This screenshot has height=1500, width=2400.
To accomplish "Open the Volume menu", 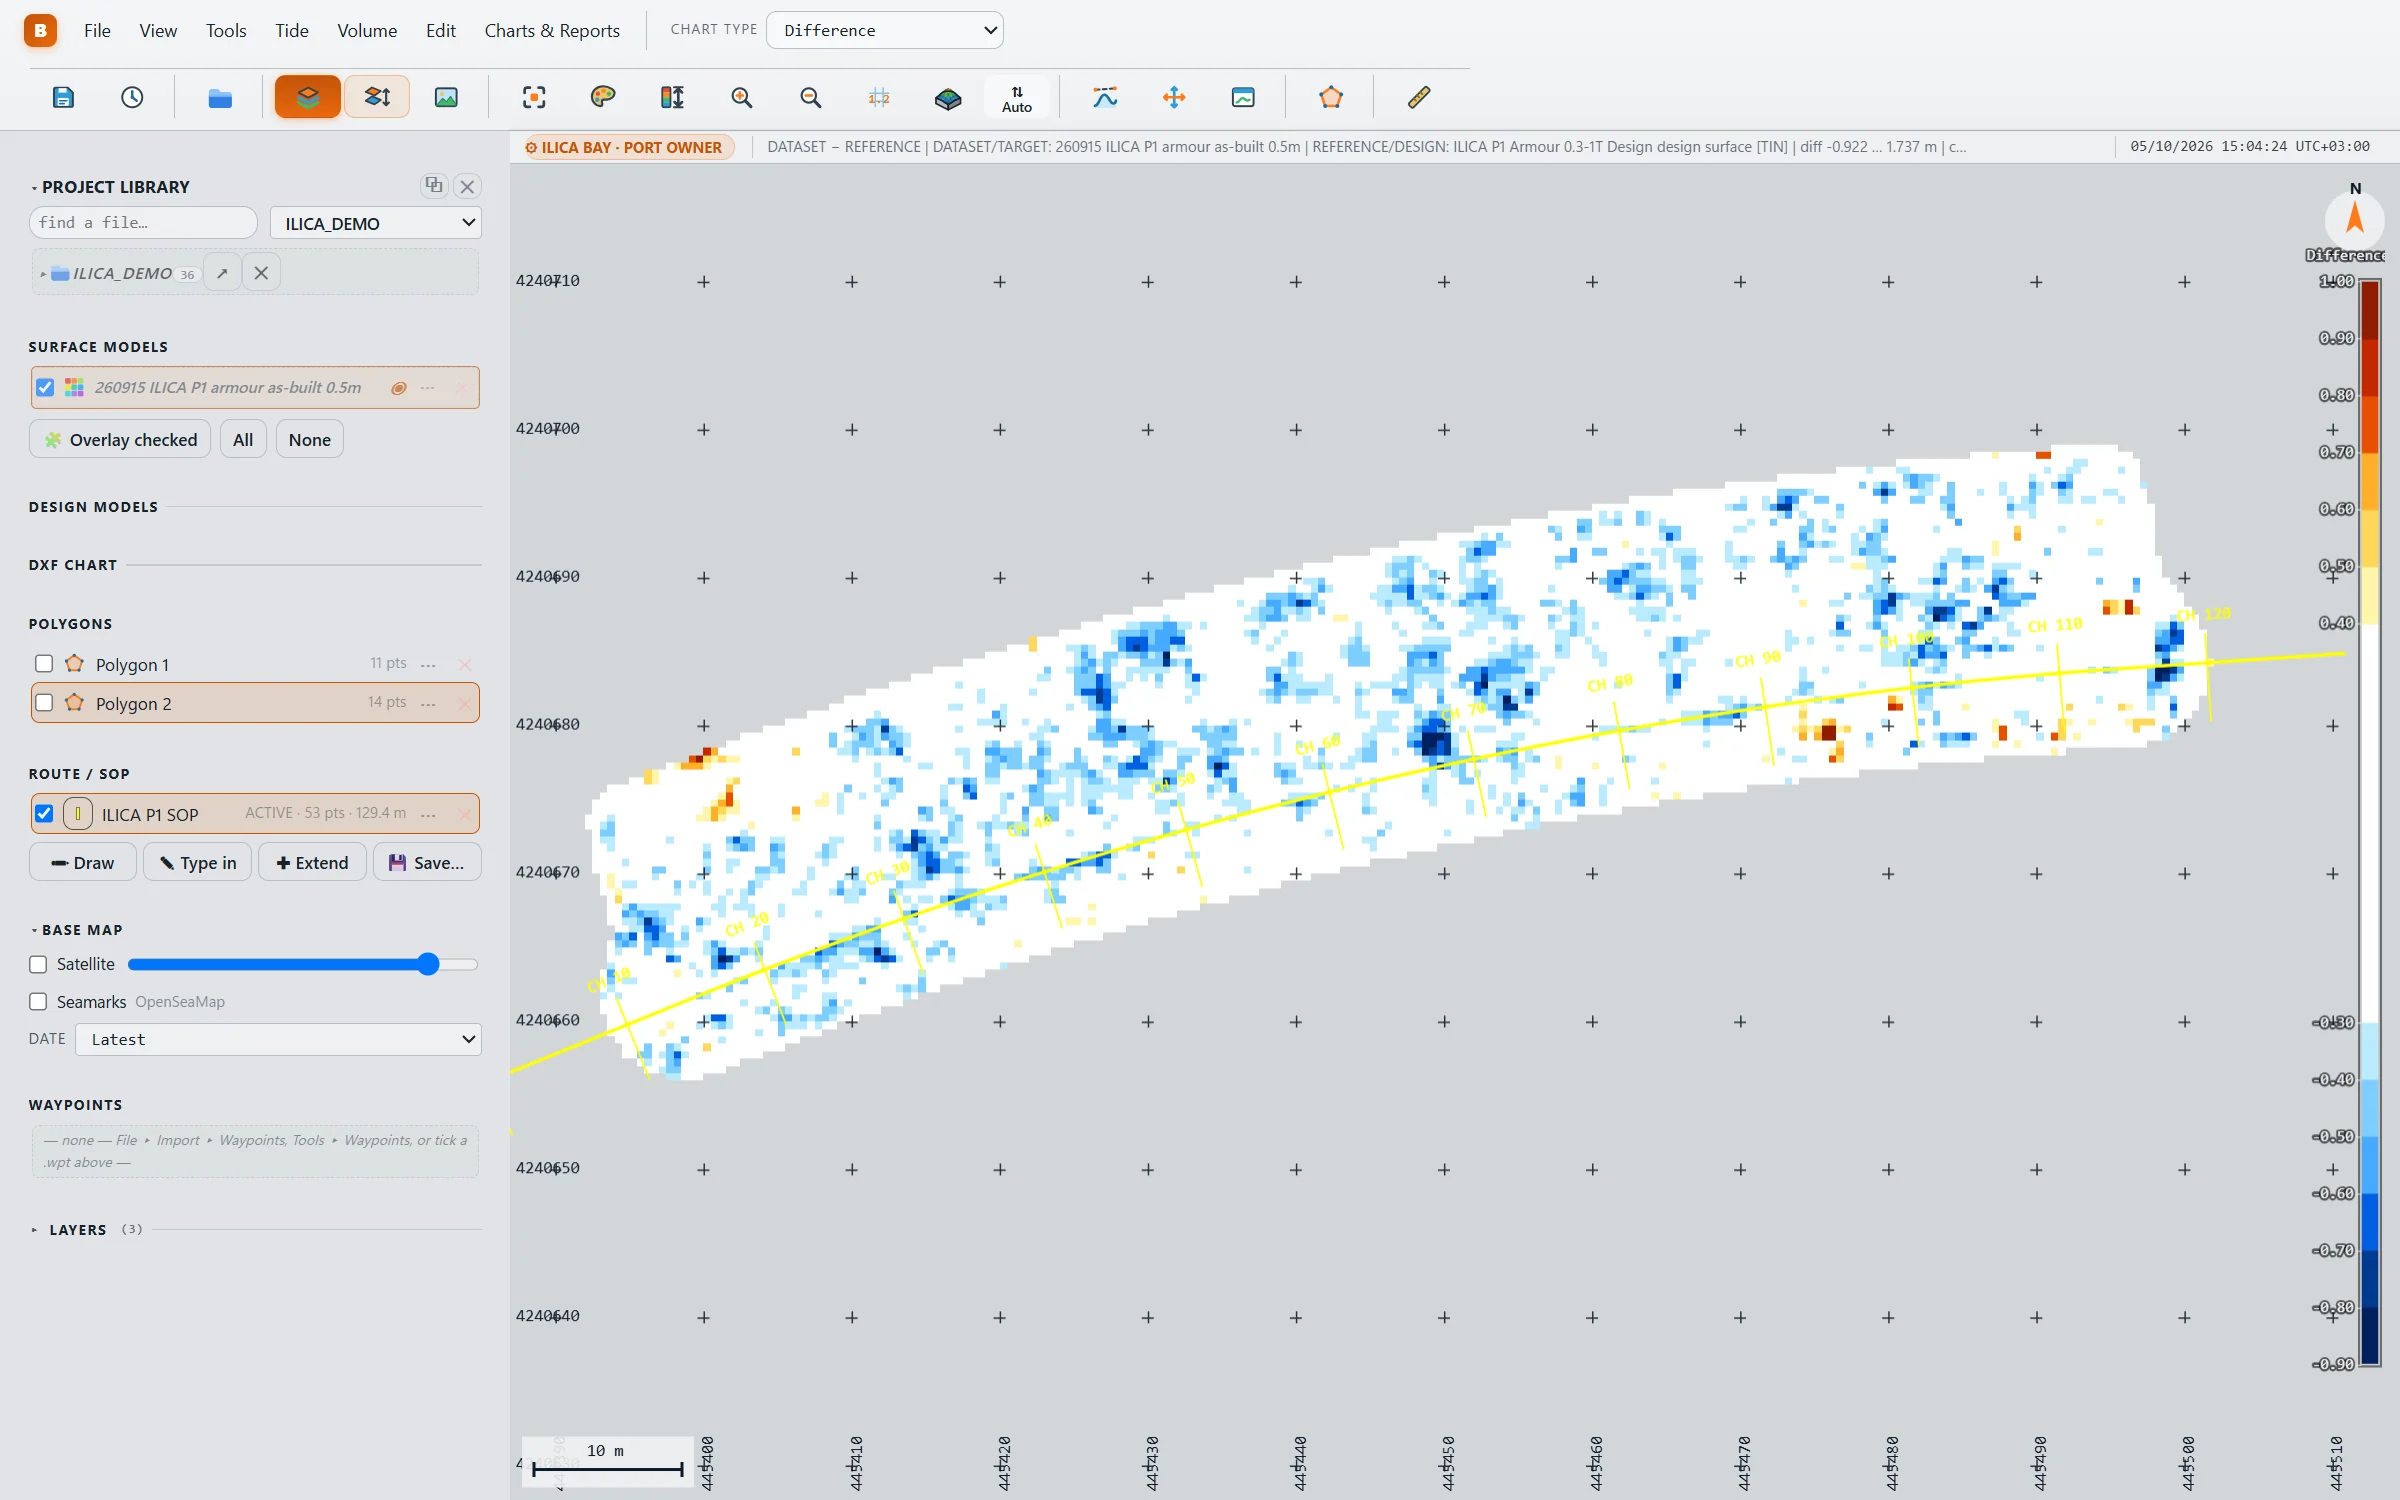I will (367, 30).
